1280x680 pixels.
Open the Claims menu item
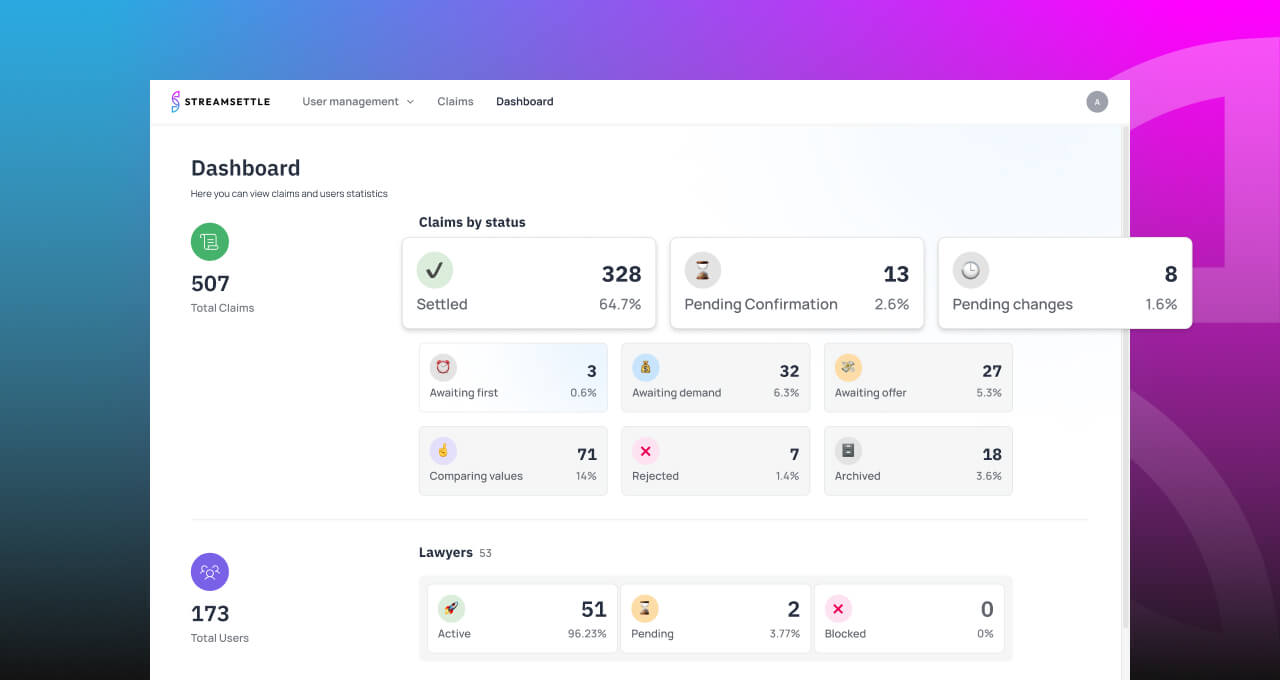point(455,101)
